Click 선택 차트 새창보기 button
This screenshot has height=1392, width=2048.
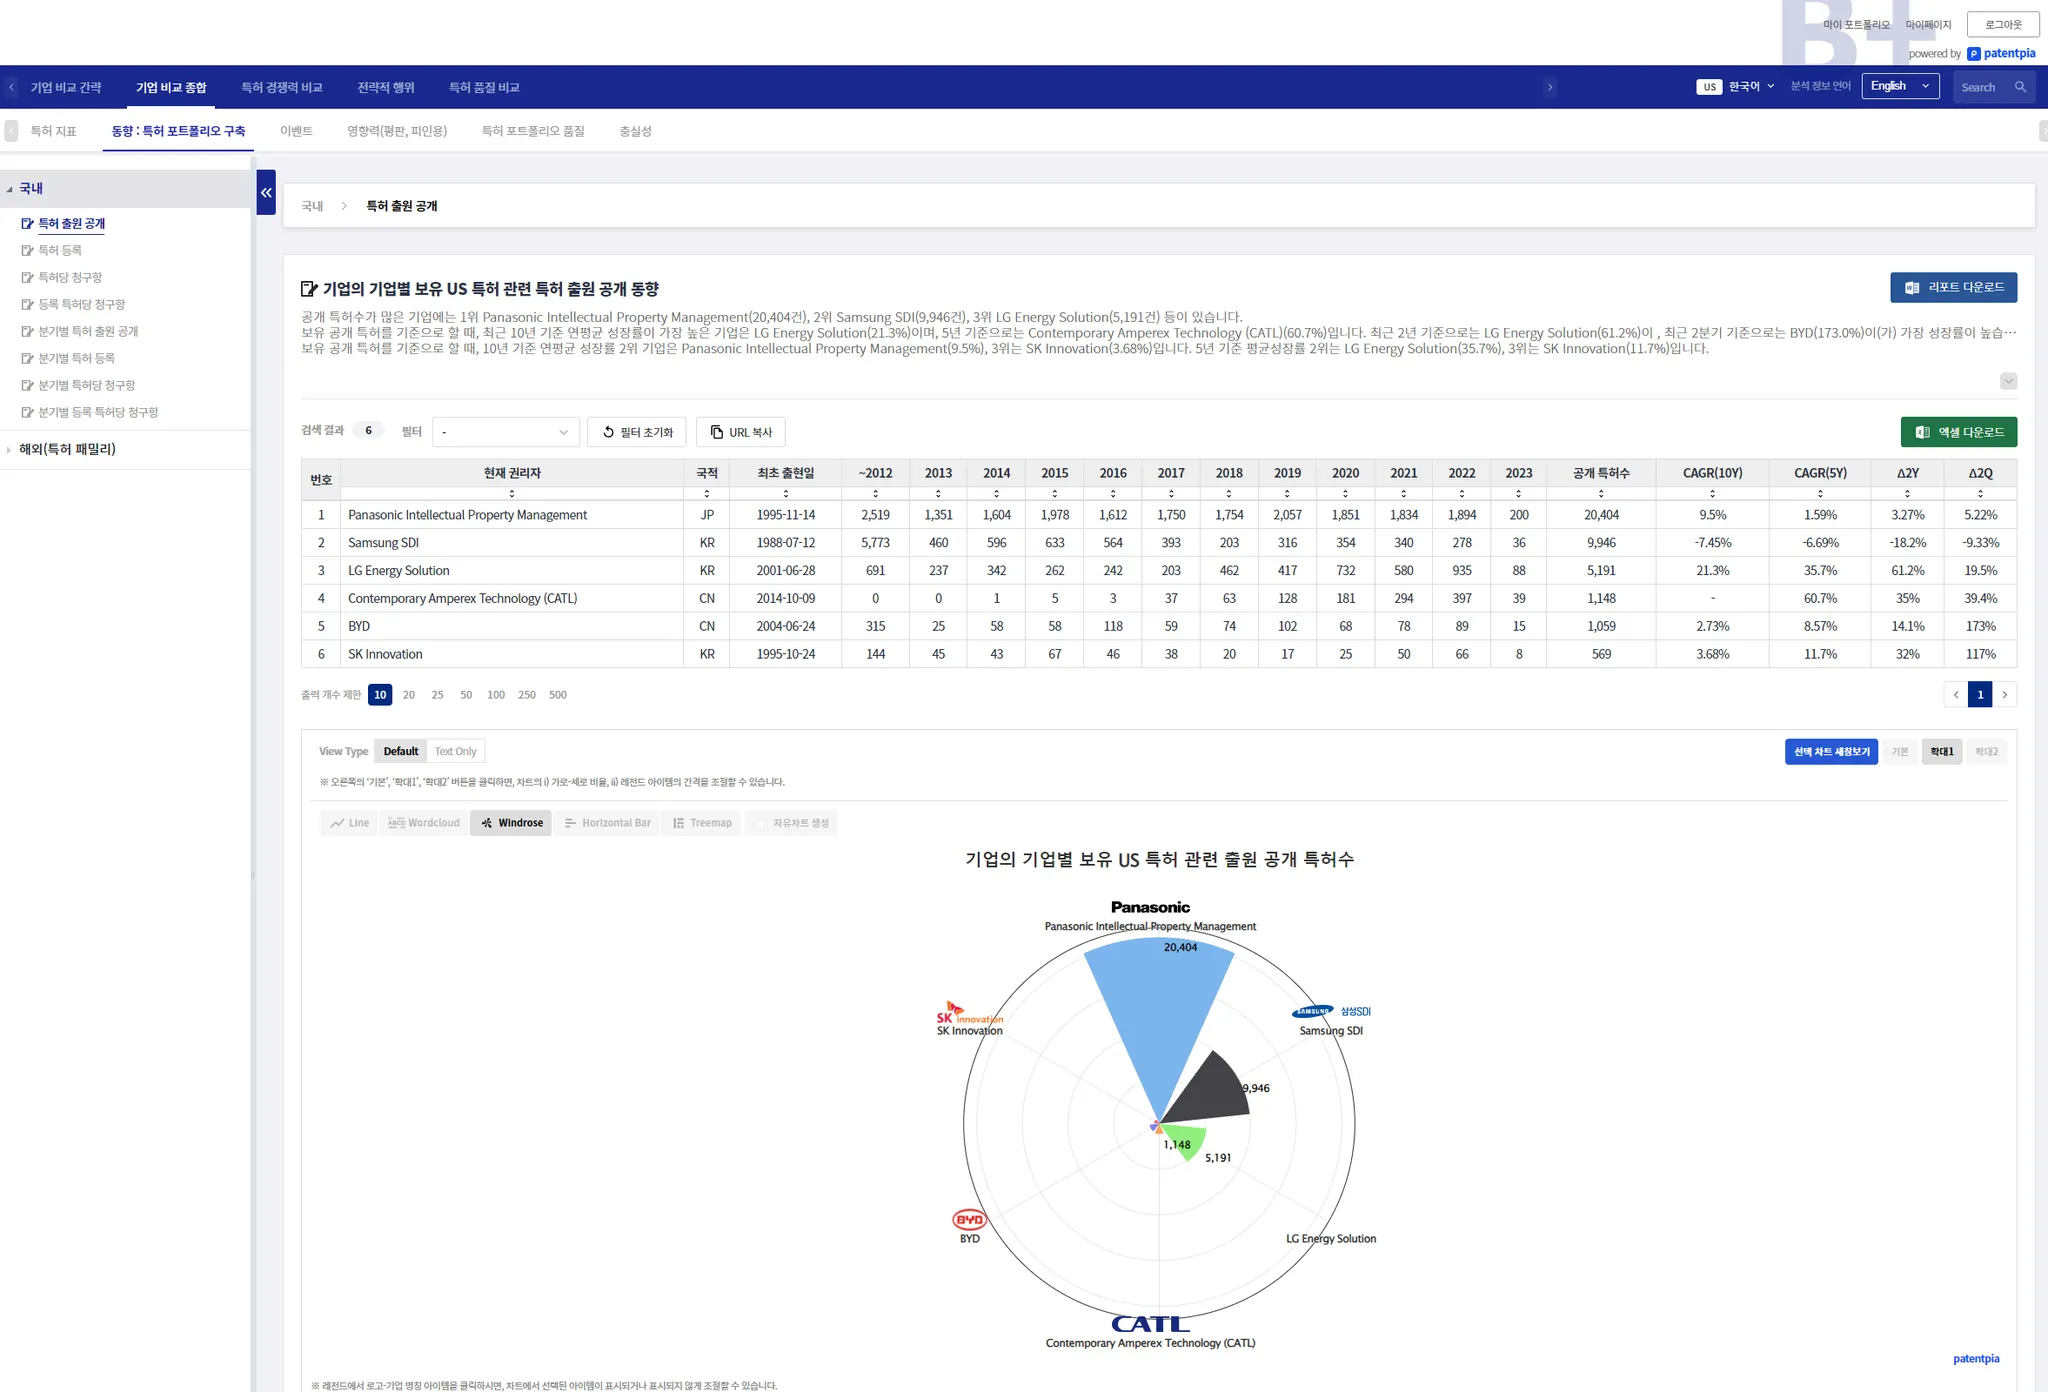(1831, 751)
